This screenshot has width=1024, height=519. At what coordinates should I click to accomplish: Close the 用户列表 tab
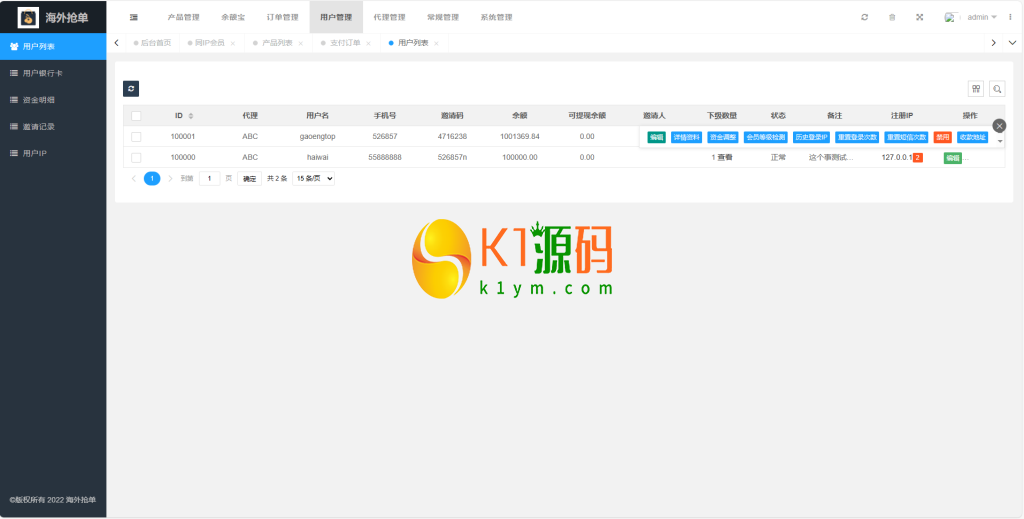436,43
